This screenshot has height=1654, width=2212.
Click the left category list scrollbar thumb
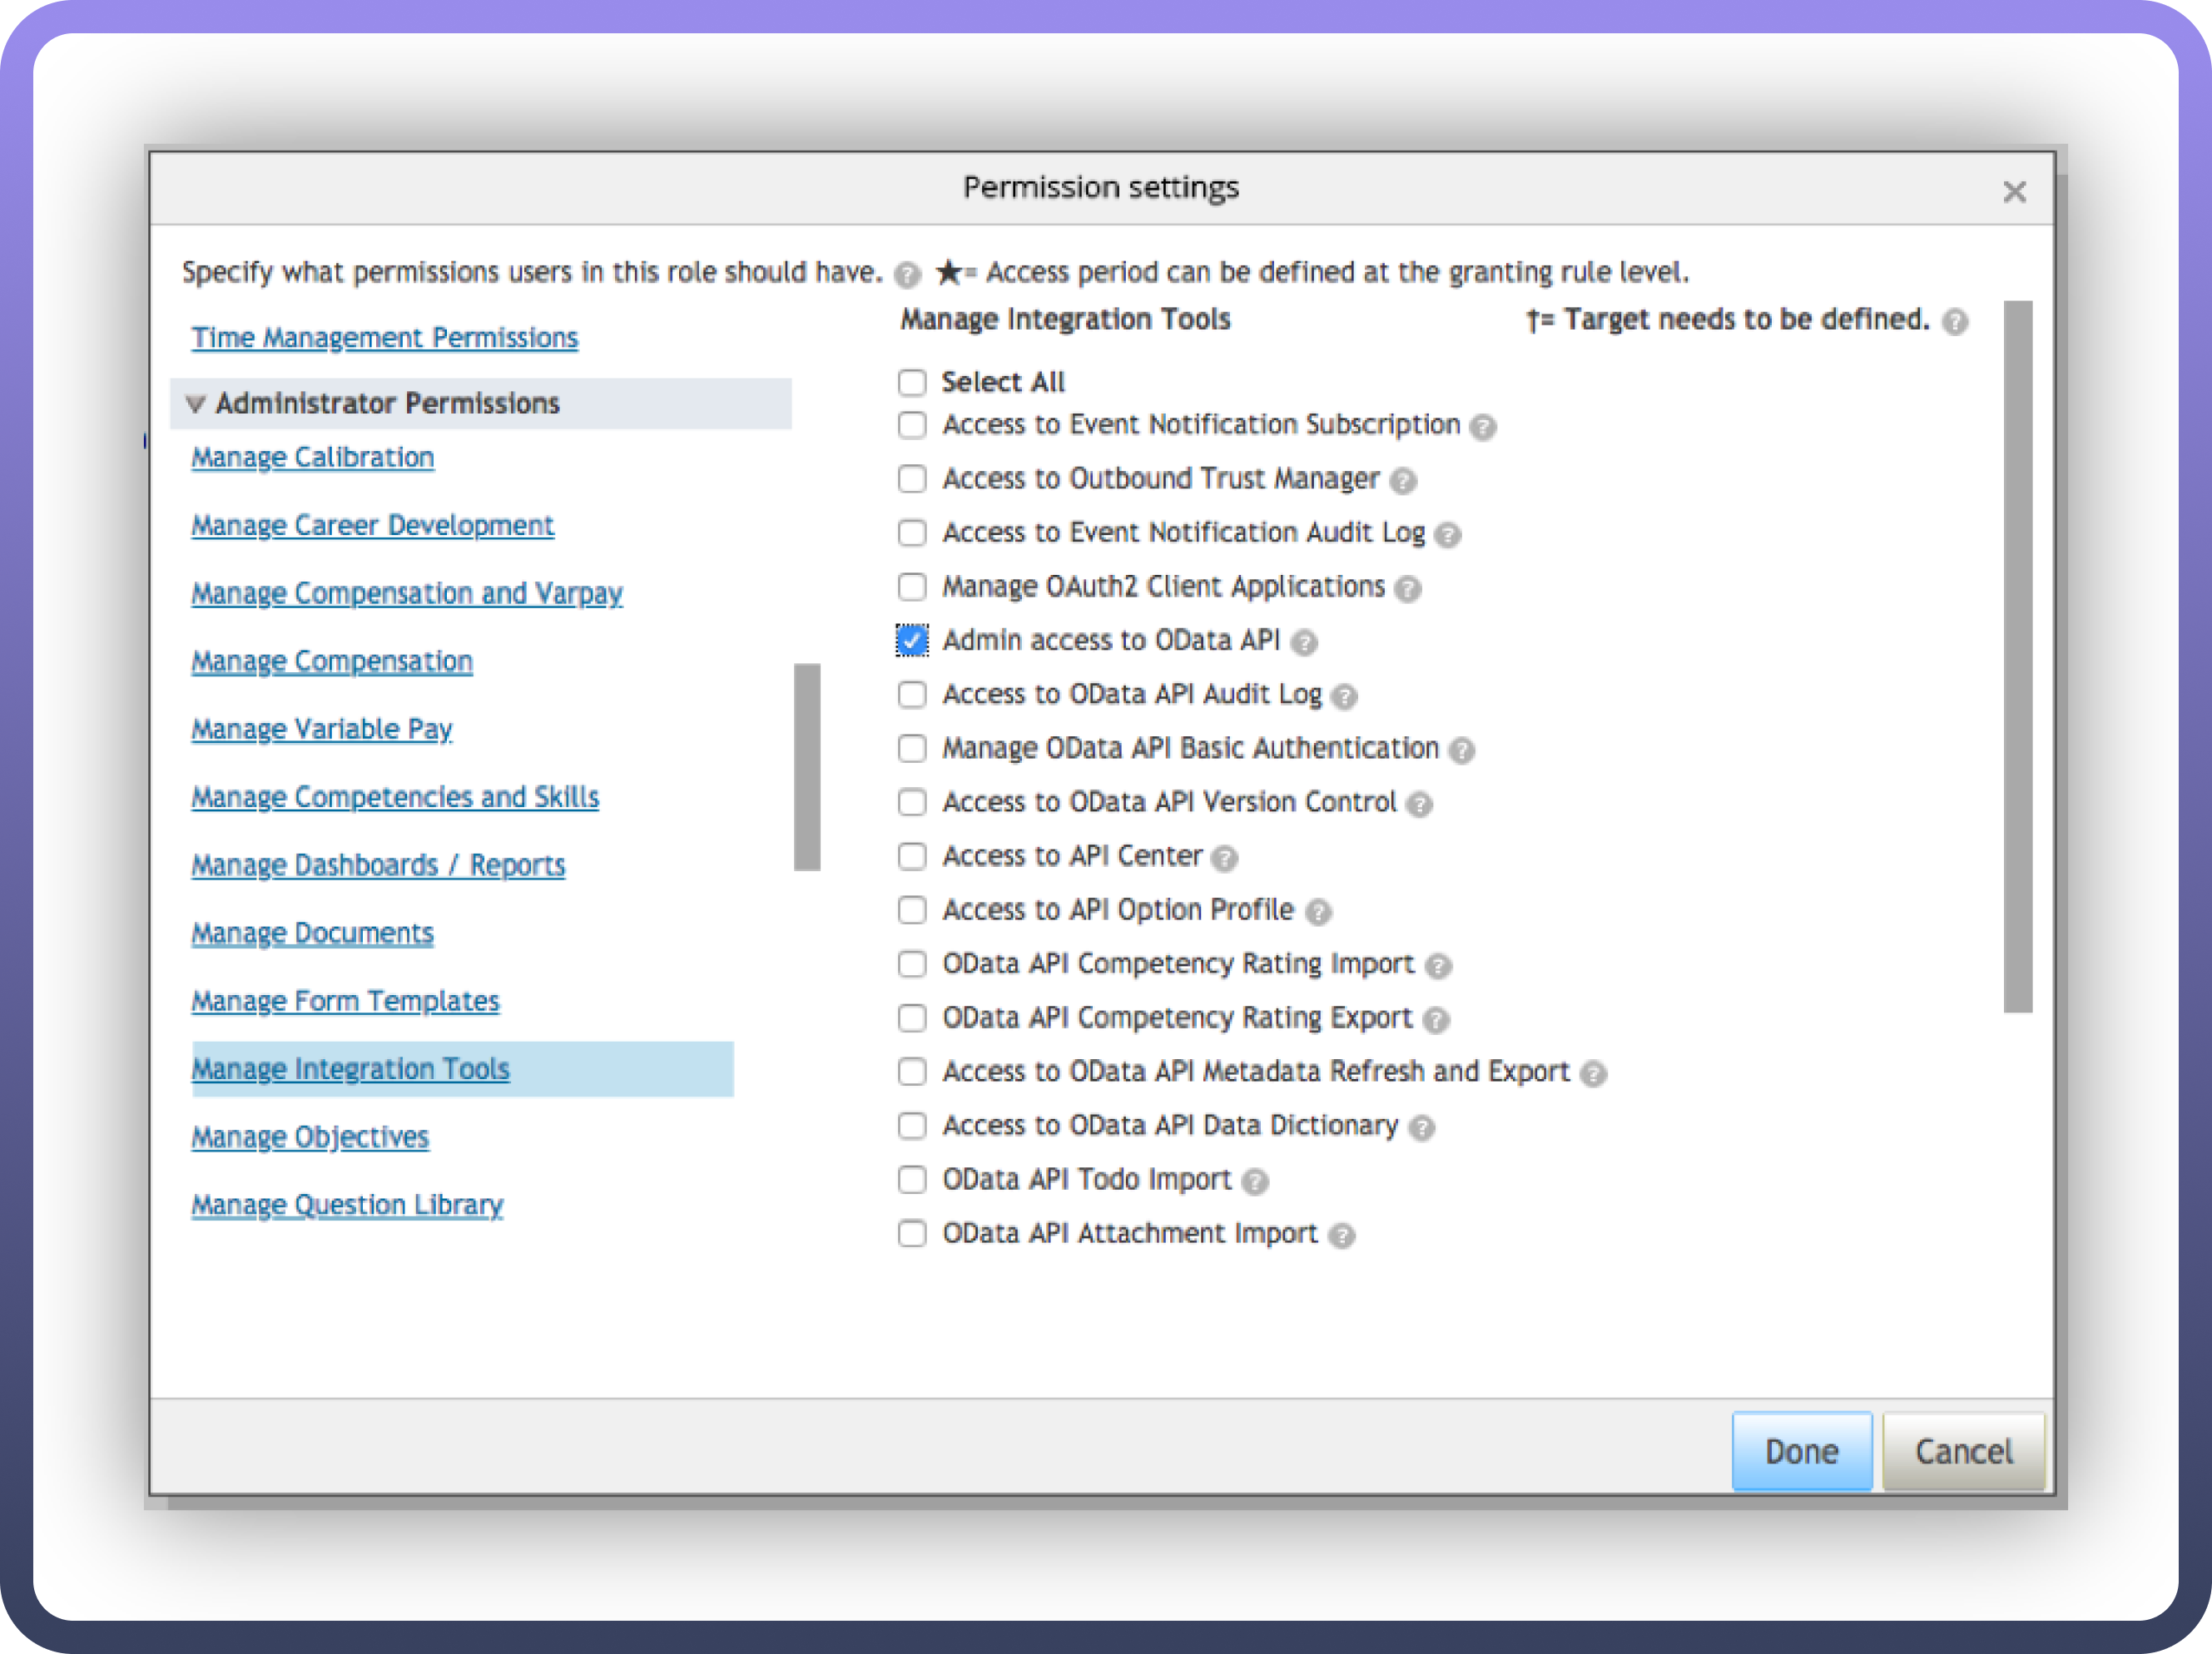click(x=807, y=767)
